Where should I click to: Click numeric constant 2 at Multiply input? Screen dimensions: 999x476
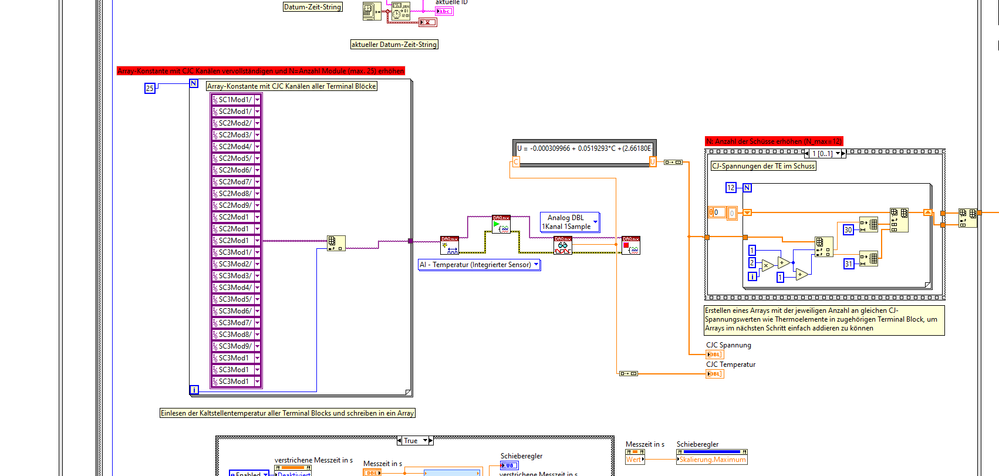coord(752,263)
